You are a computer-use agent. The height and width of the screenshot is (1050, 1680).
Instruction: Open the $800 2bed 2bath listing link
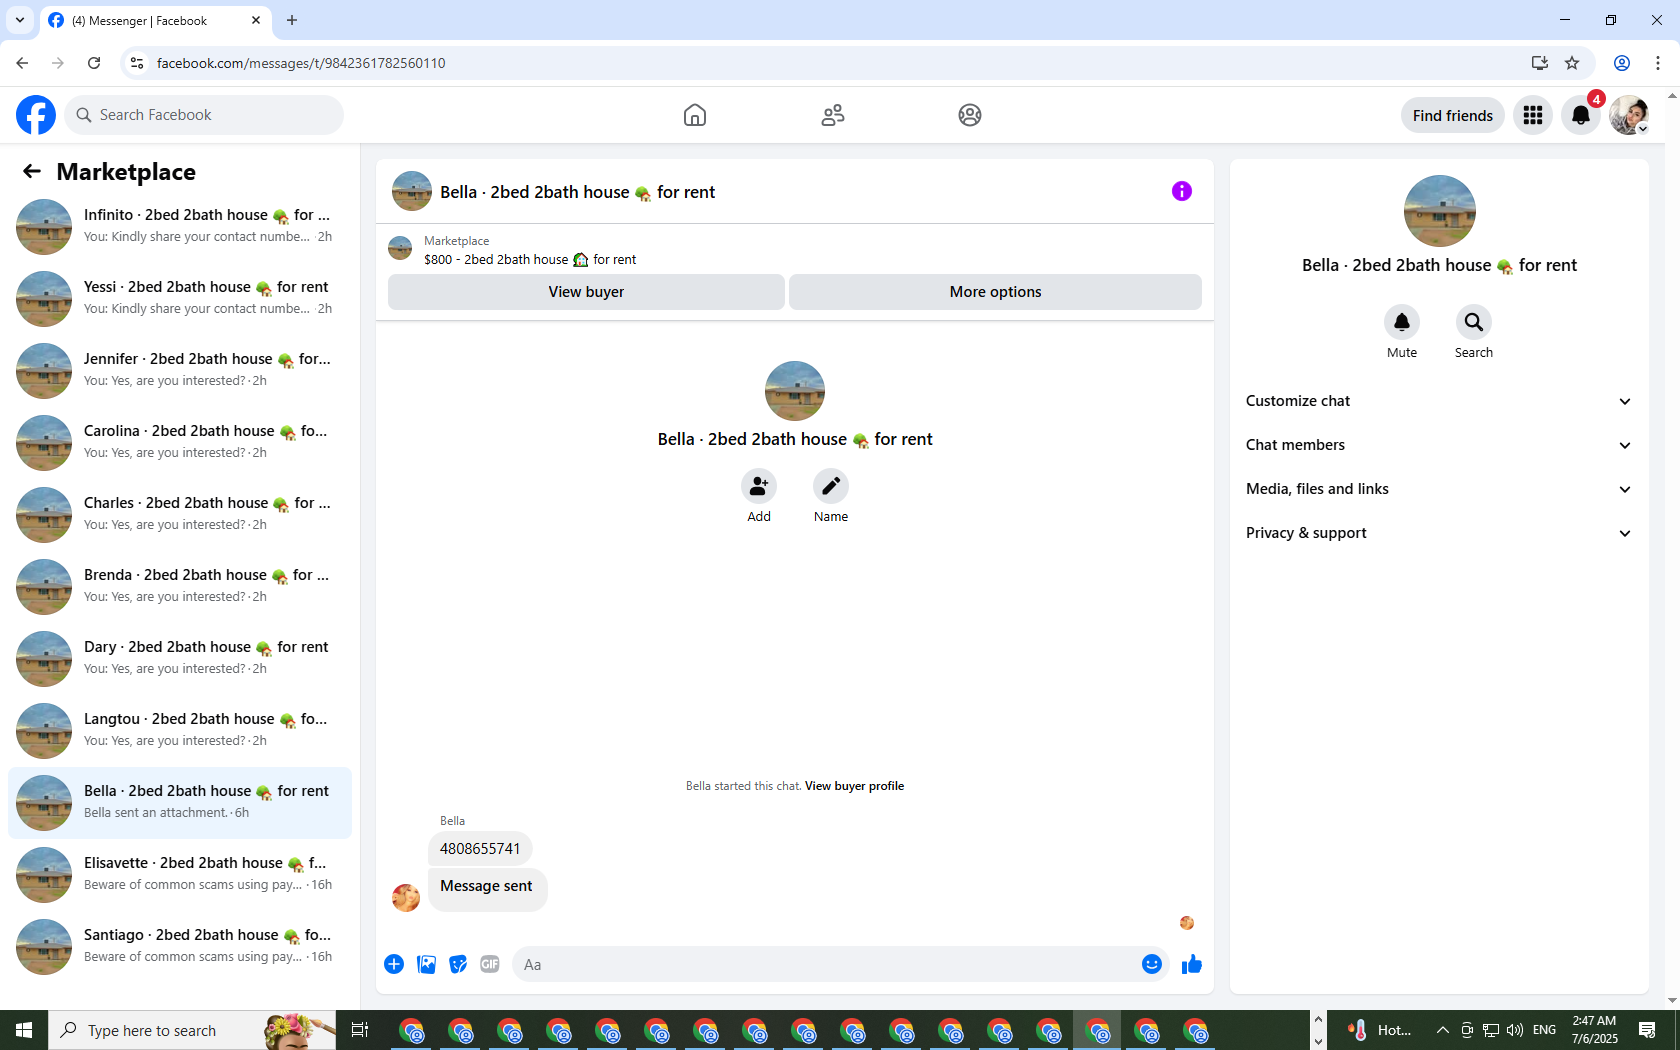530,259
